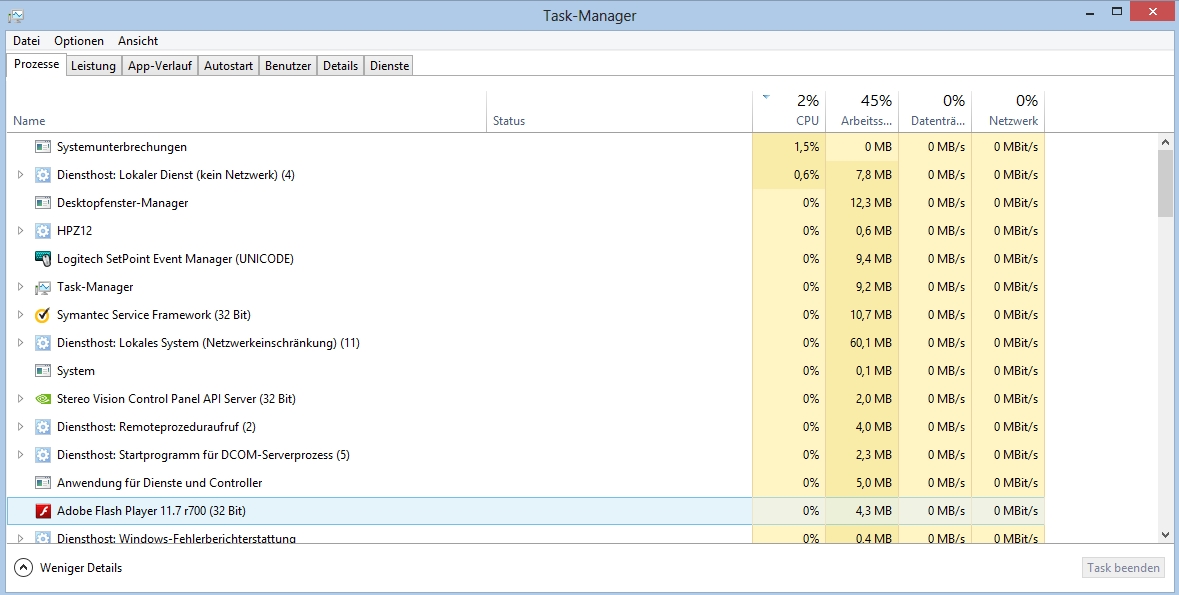This screenshot has width=1179, height=595.
Task: Collapse view with Weniger Details arrow
Action: [x=23, y=568]
